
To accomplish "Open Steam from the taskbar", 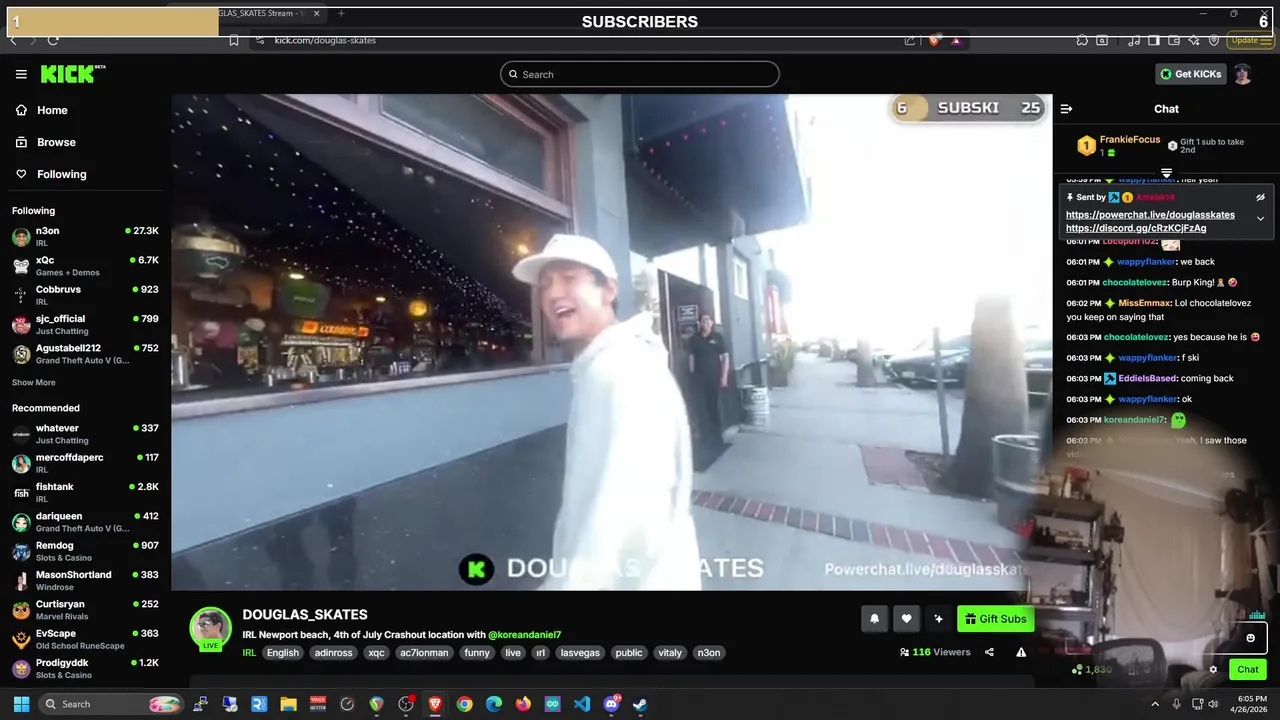I will click(x=640, y=704).
